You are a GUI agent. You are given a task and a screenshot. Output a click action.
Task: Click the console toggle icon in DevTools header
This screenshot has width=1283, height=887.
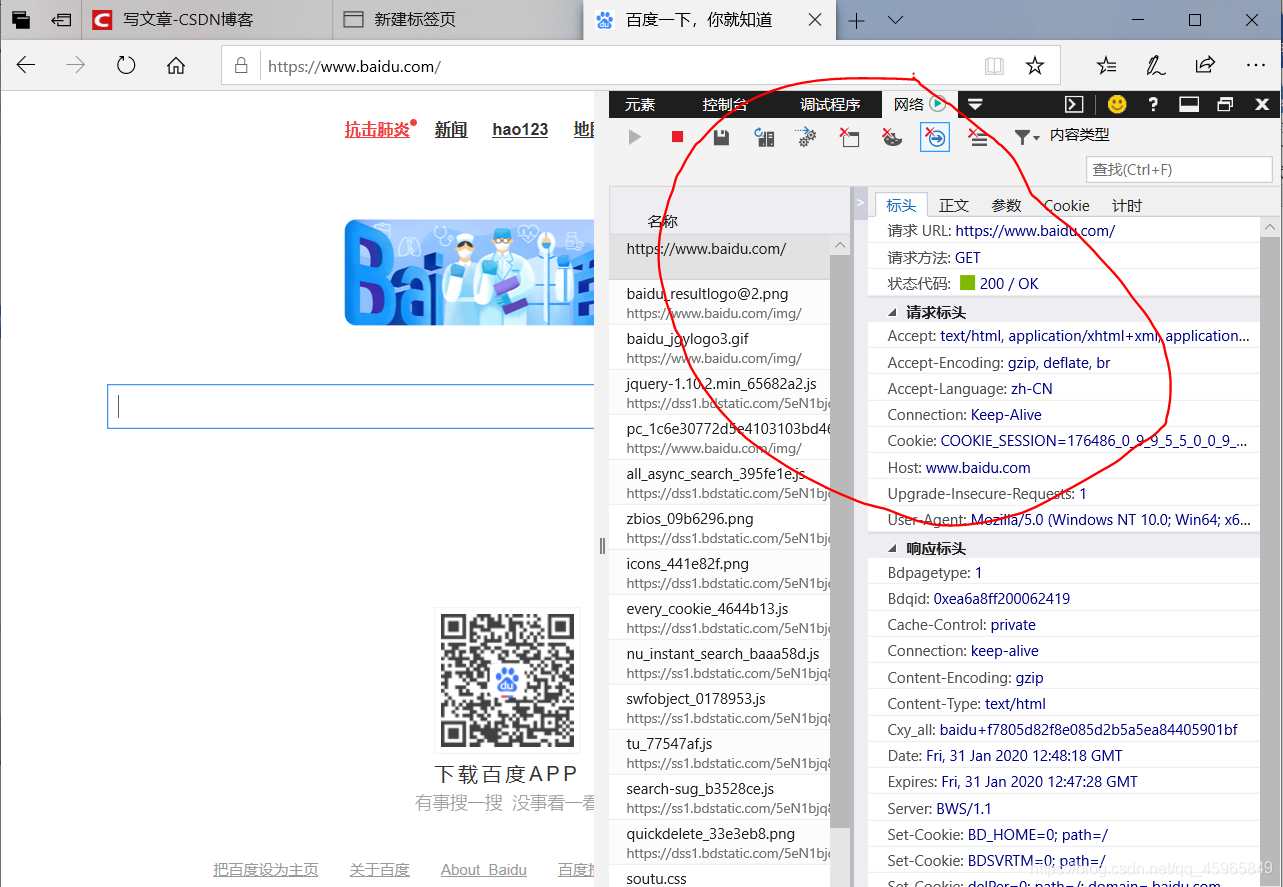point(1073,104)
